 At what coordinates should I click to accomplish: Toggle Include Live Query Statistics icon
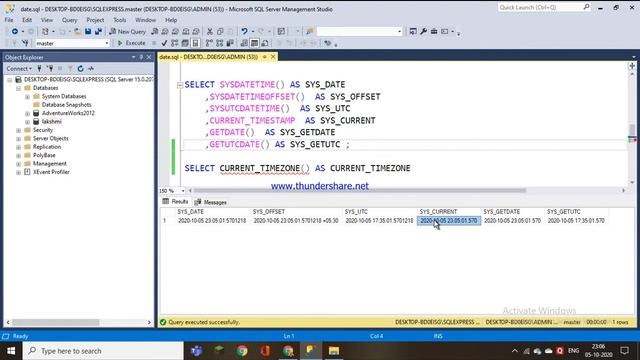pos(220,43)
